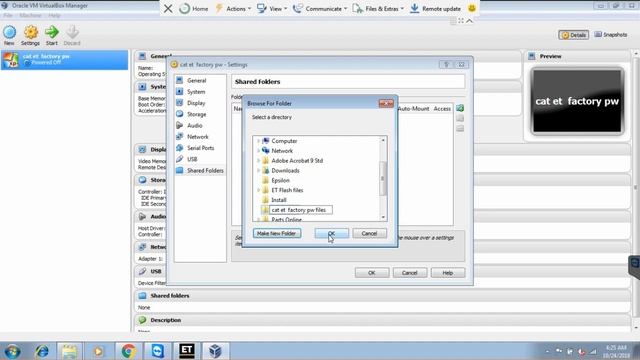
Task: Open the Files & Extras dropdown
Action: click(378, 9)
